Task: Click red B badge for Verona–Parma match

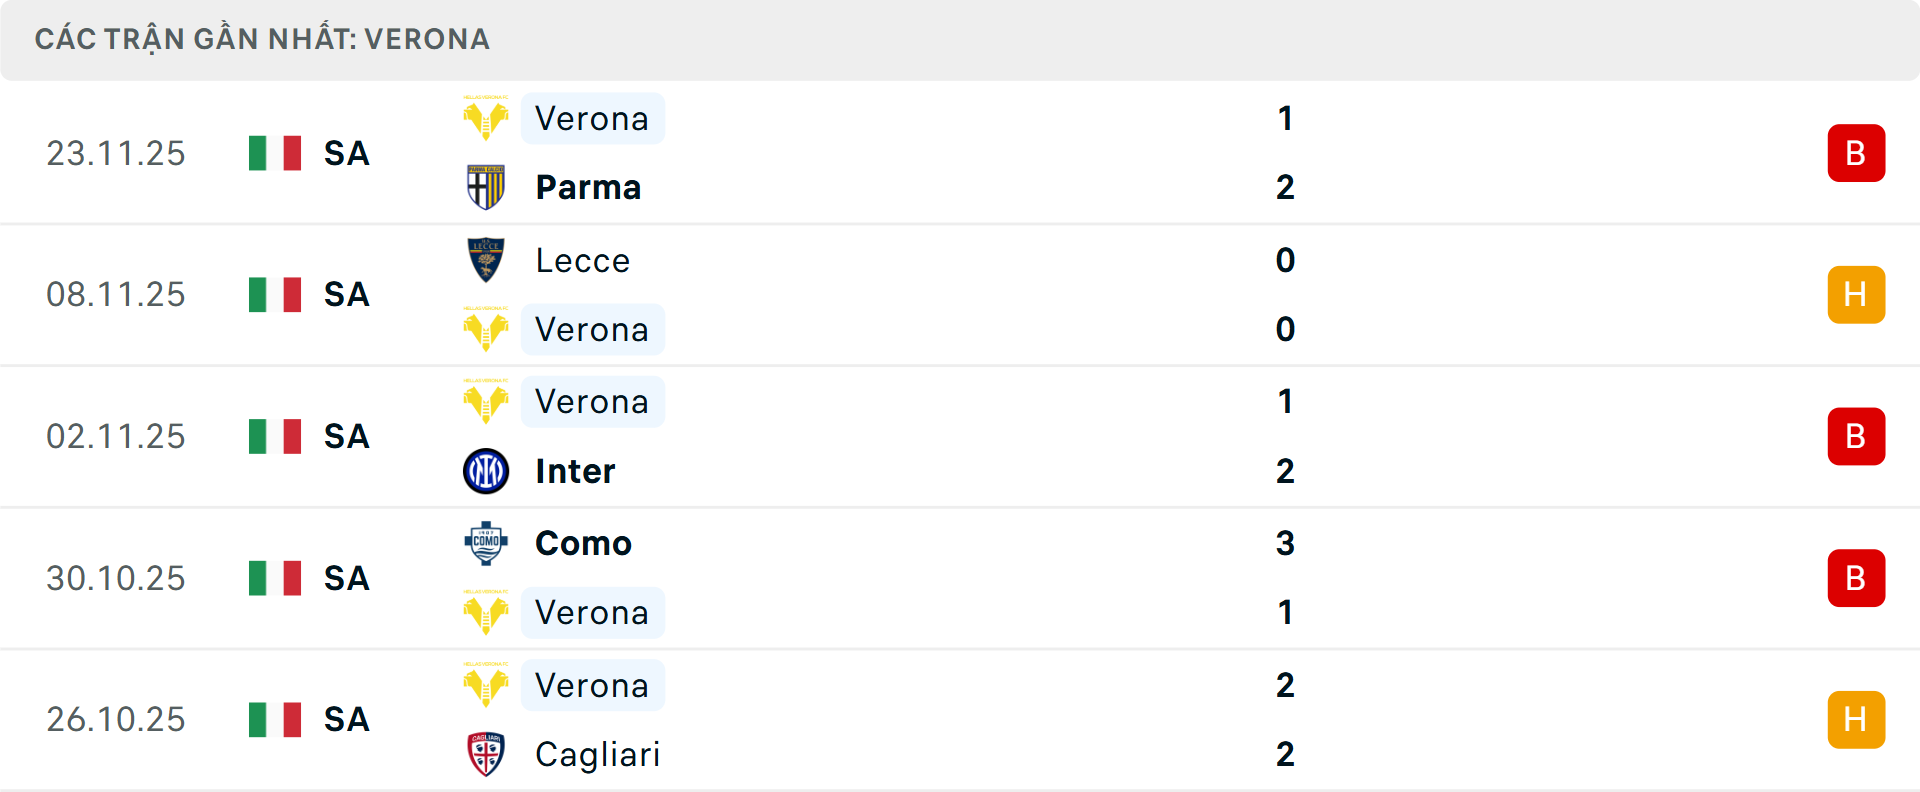Action: pos(1856,153)
